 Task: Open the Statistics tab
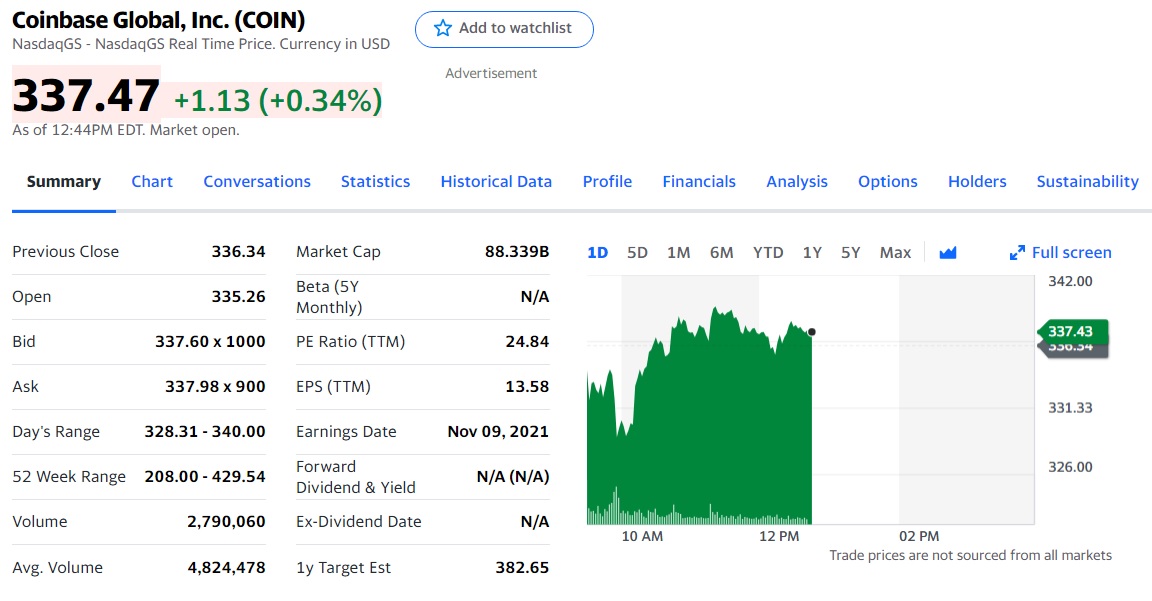coord(375,181)
